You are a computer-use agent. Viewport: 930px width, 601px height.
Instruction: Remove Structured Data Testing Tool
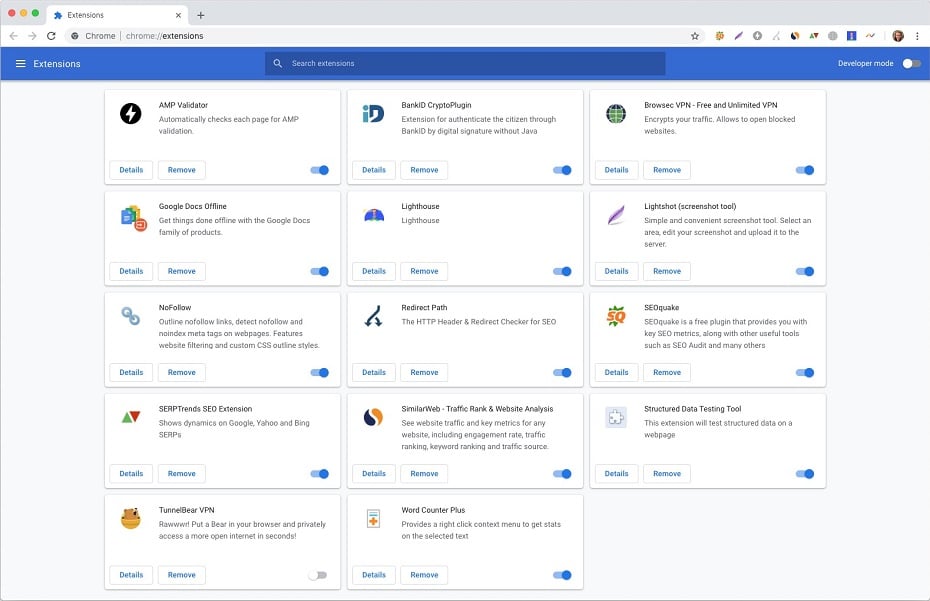(x=667, y=474)
